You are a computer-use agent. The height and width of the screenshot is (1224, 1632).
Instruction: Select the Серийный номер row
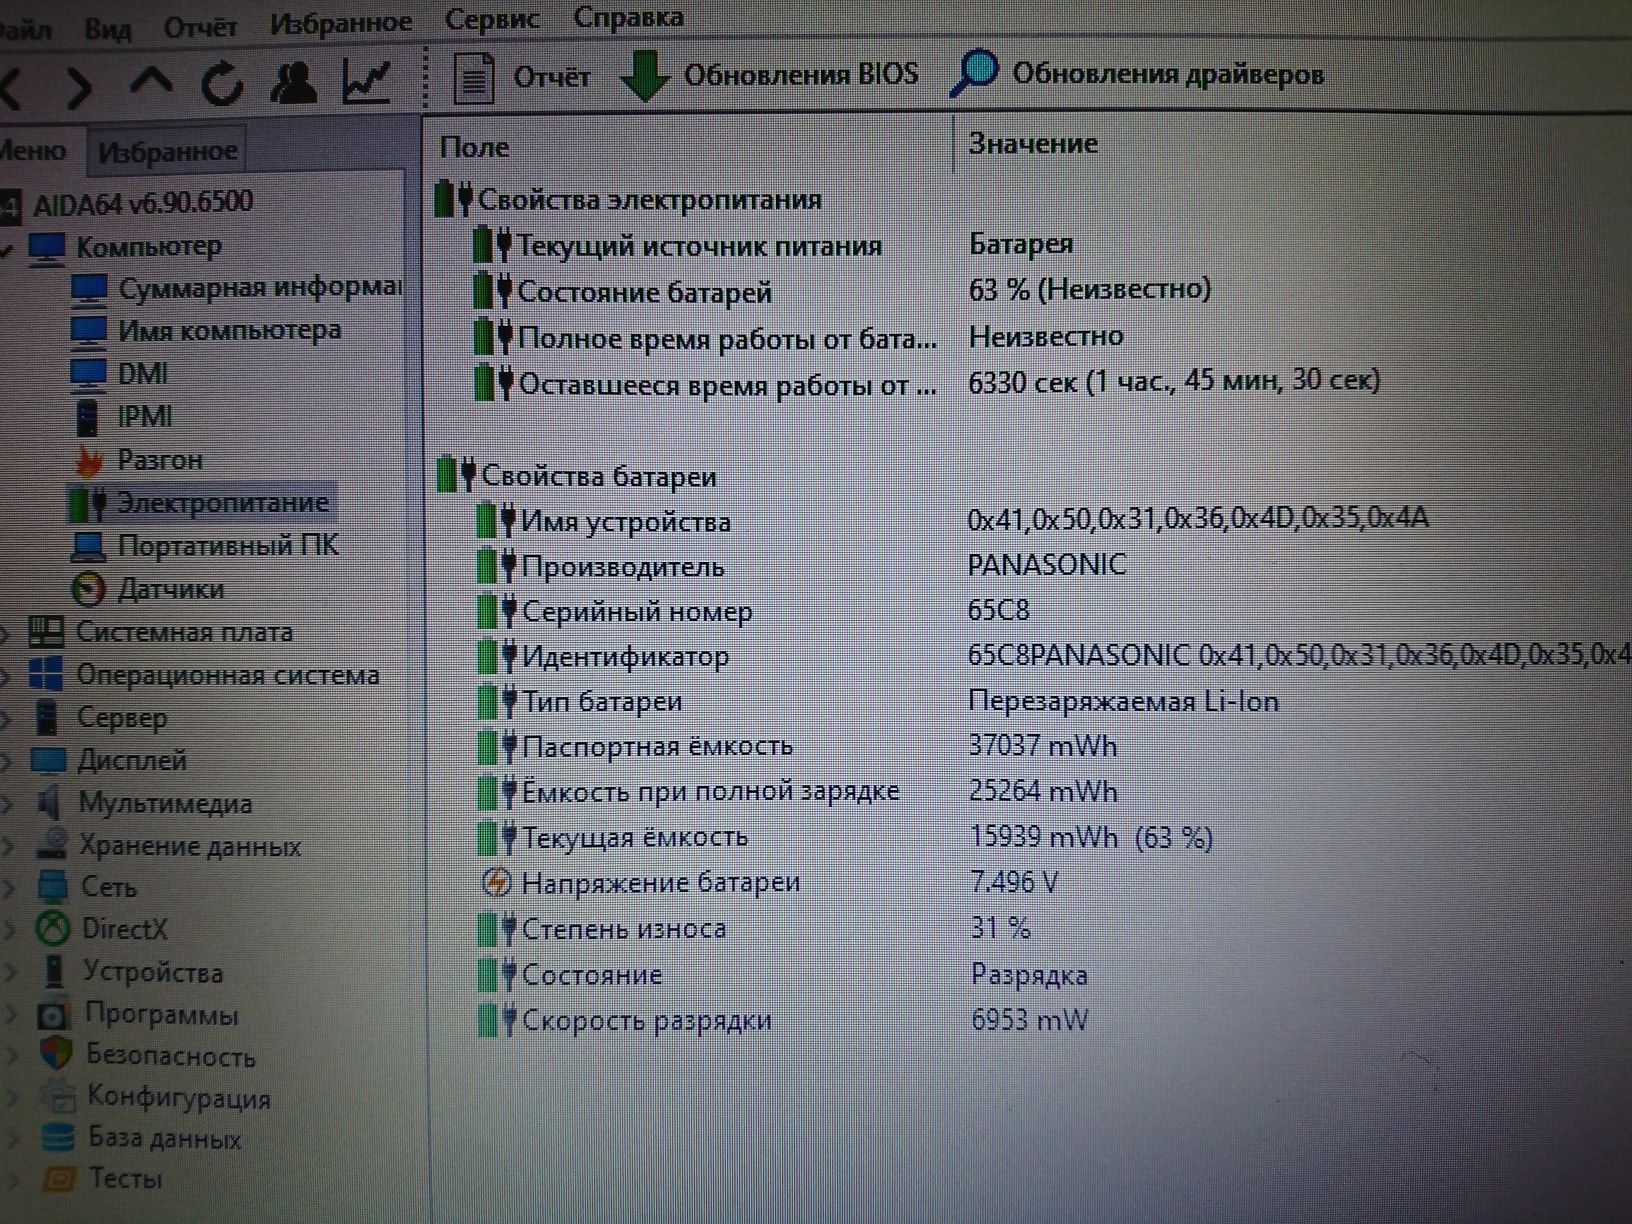1030,611
